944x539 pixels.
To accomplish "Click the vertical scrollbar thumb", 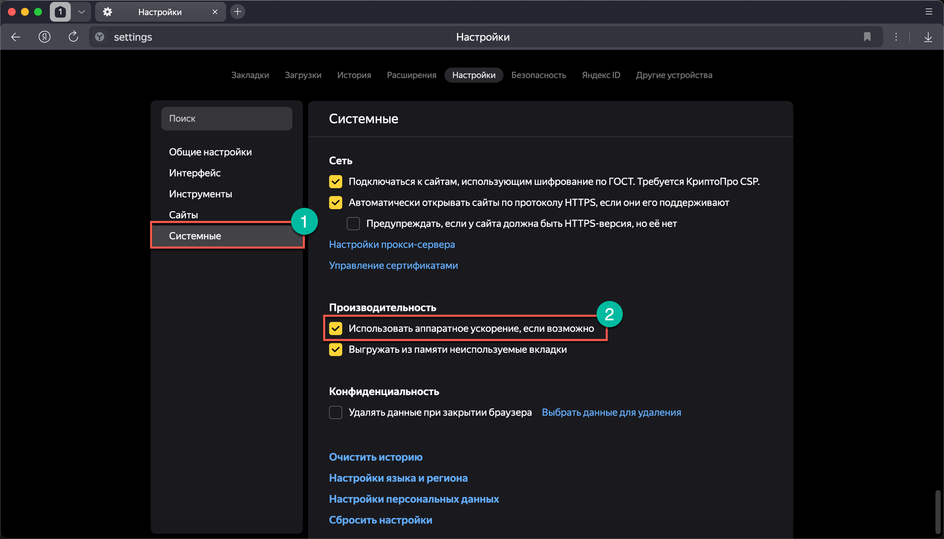I will (937, 512).
